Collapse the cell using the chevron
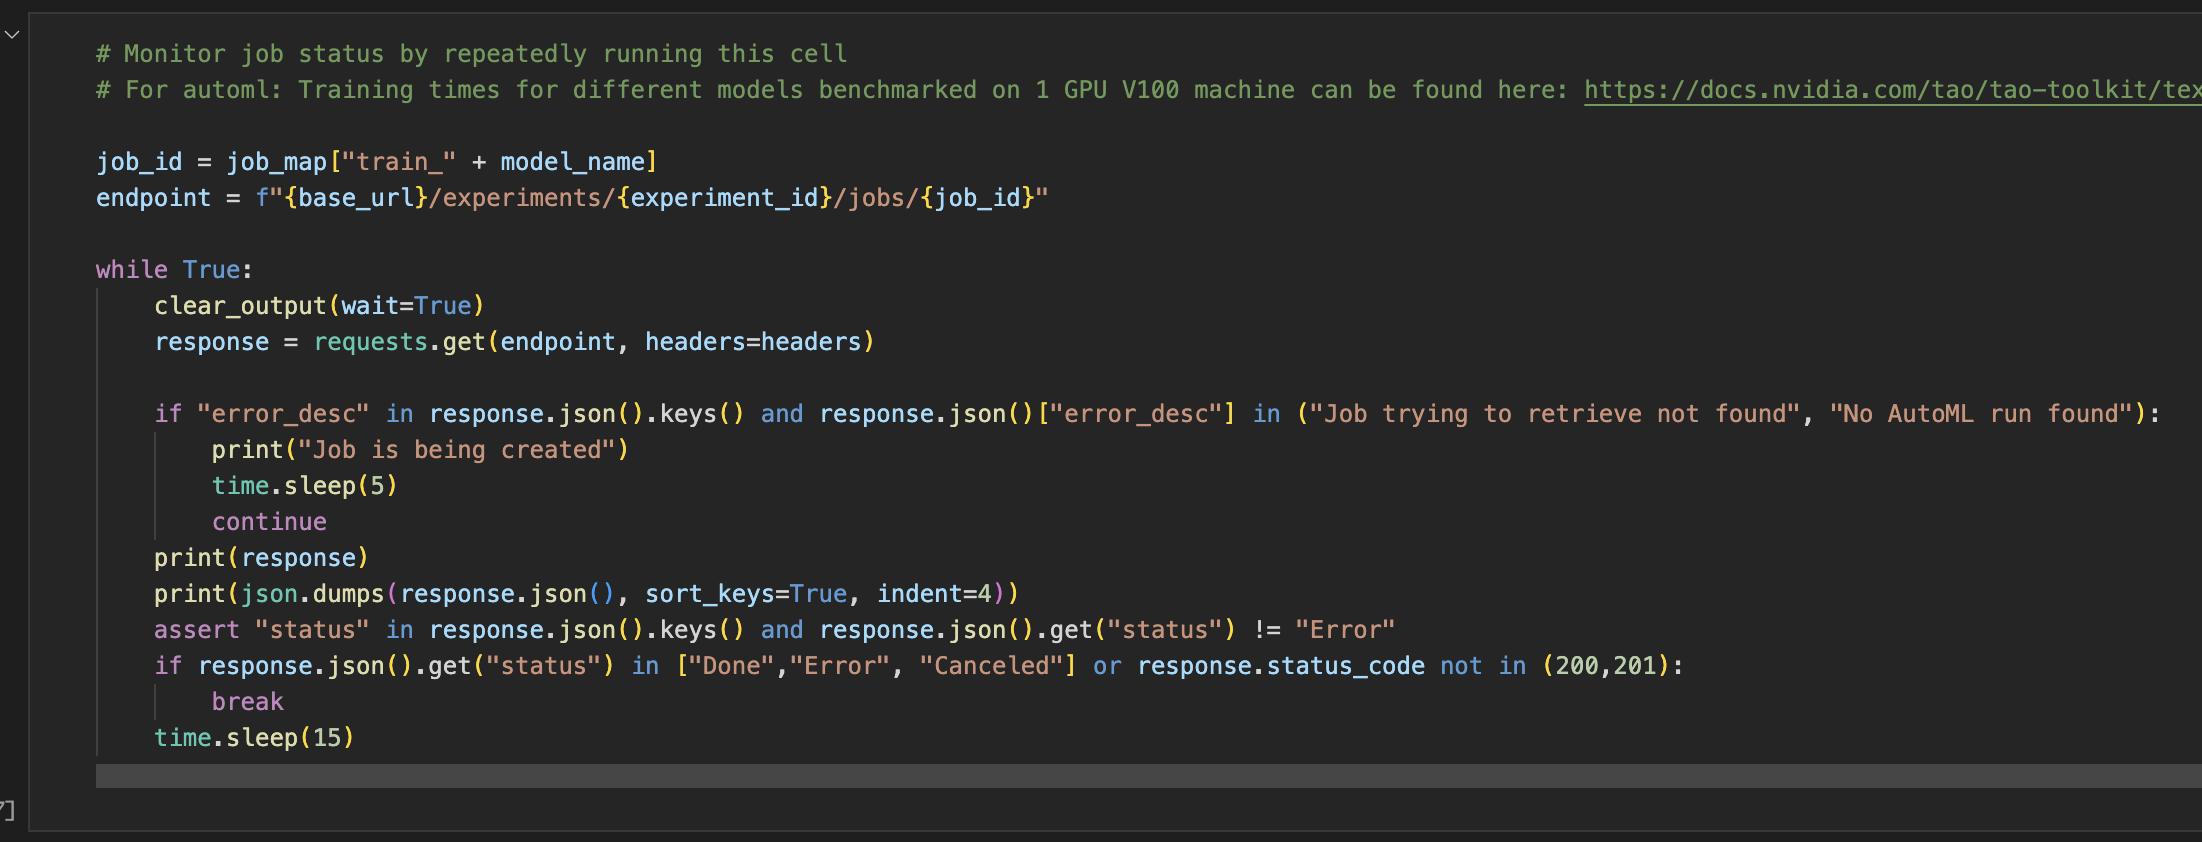Viewport: 2202px width, 842px height. pos(12,35)
